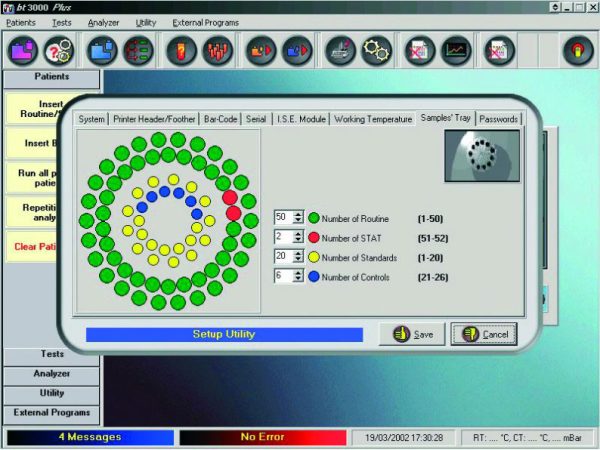
Task: Open the External Programs menu
Action: 205,23
